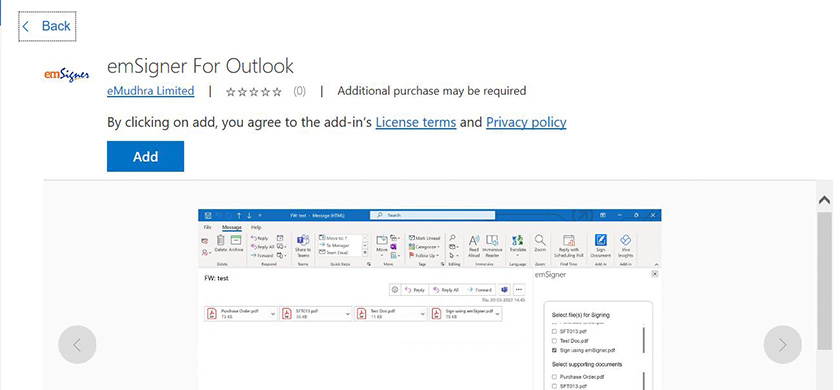840x390 pixels.
Task: Uncheck 'Sign using emSigner.pdf' checkbox
Action: (x=554, y=350)
